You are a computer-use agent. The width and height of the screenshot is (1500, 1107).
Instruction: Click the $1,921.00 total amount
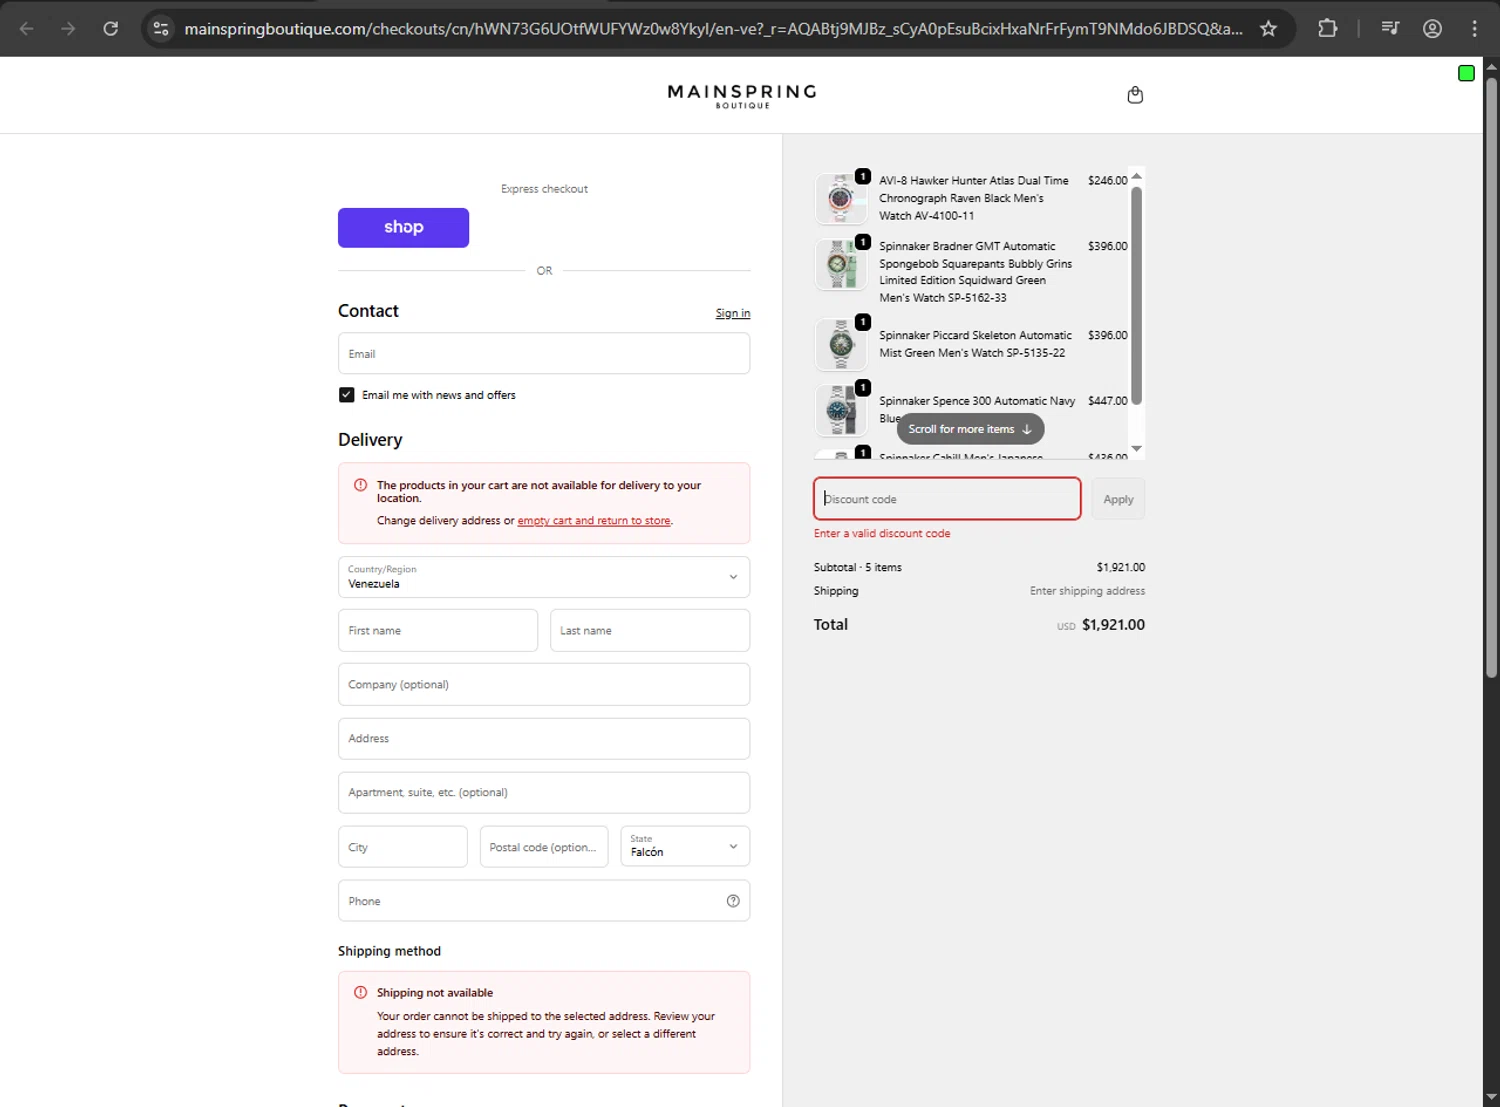coord(1113,625)
